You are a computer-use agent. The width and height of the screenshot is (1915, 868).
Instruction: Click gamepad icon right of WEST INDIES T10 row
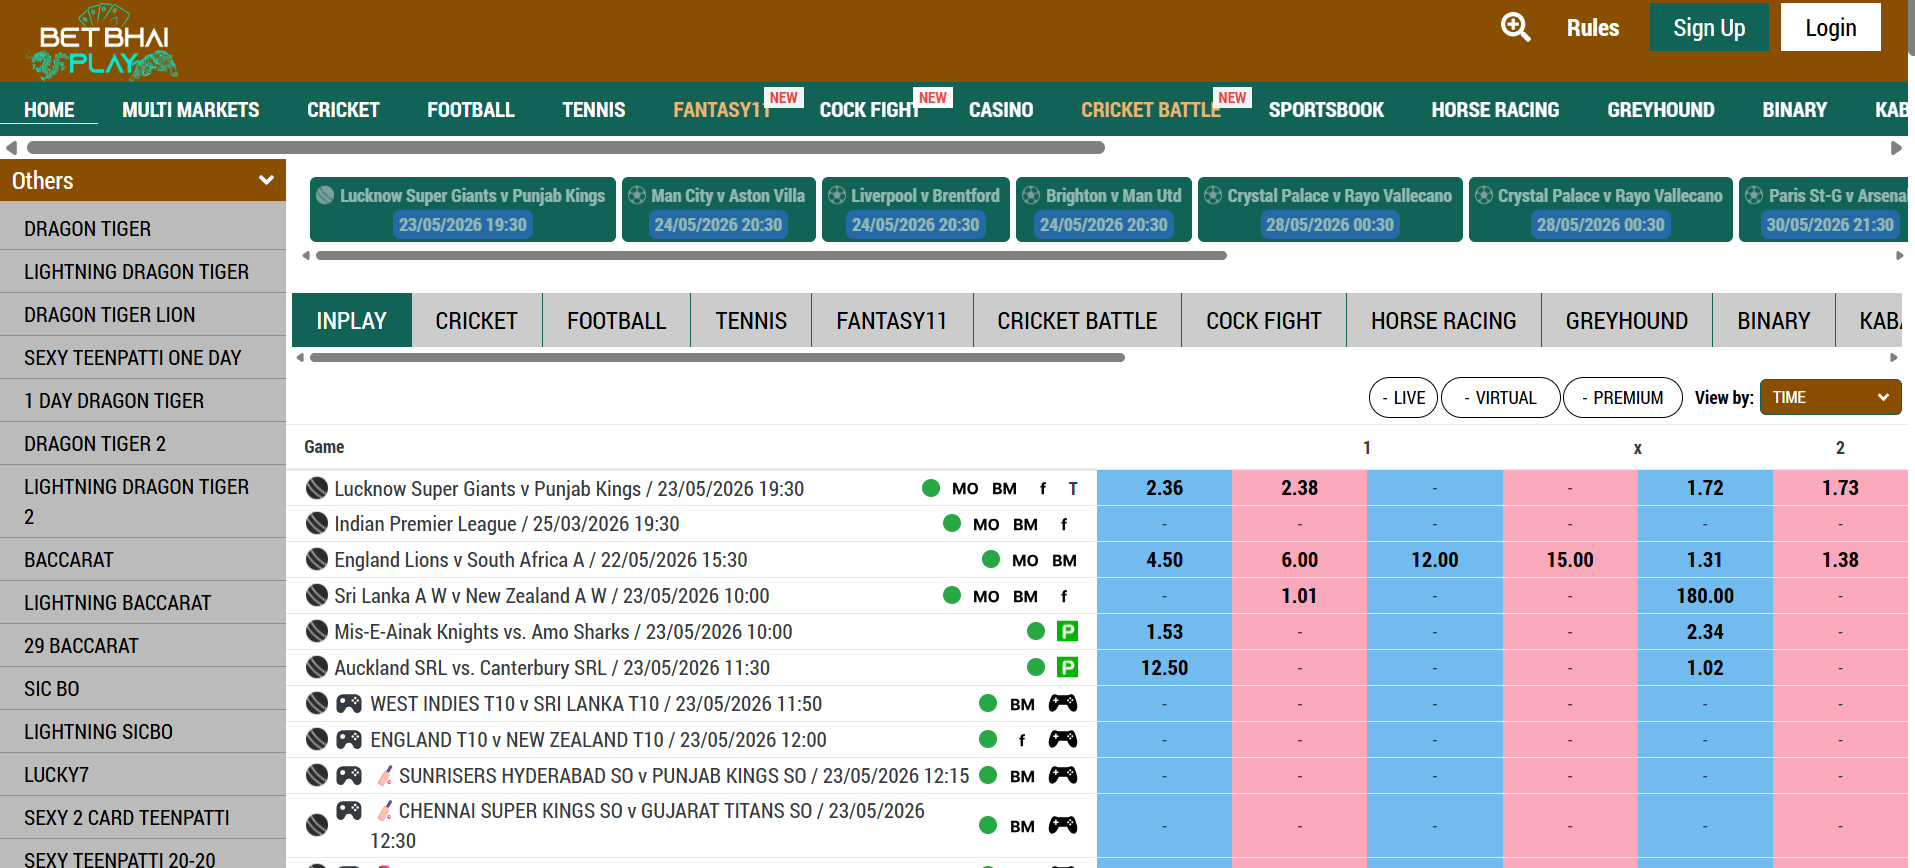pyautogui.click(x=1062, y=703)
